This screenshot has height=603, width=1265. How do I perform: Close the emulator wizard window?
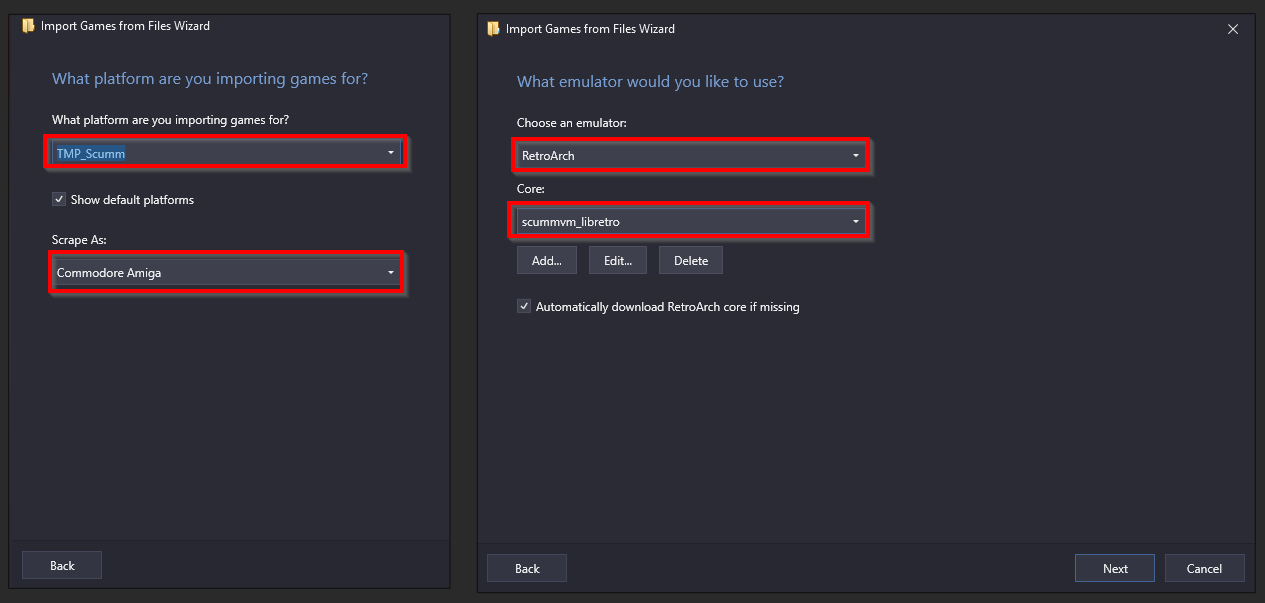pos(1233,29)
